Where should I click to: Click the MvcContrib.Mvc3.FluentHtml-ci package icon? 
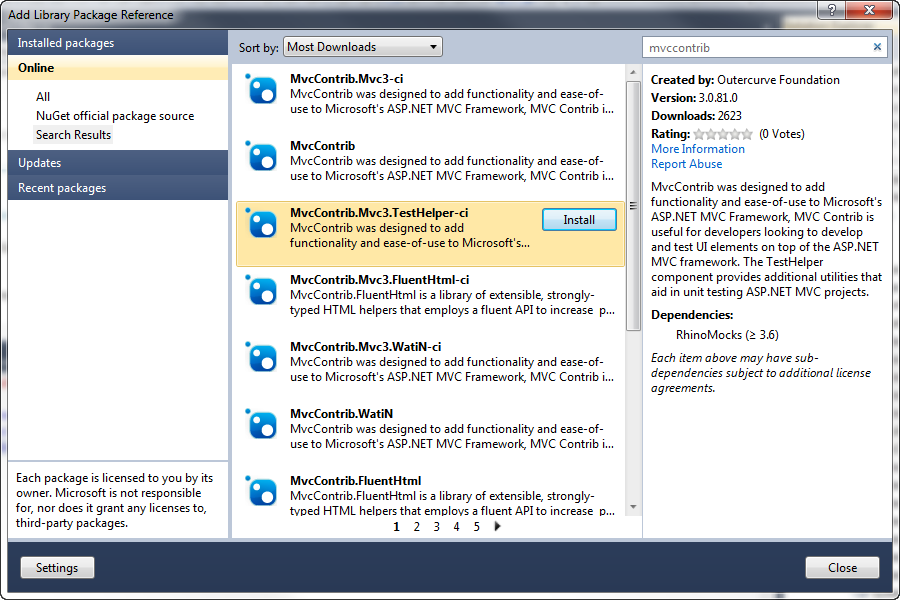262,291
